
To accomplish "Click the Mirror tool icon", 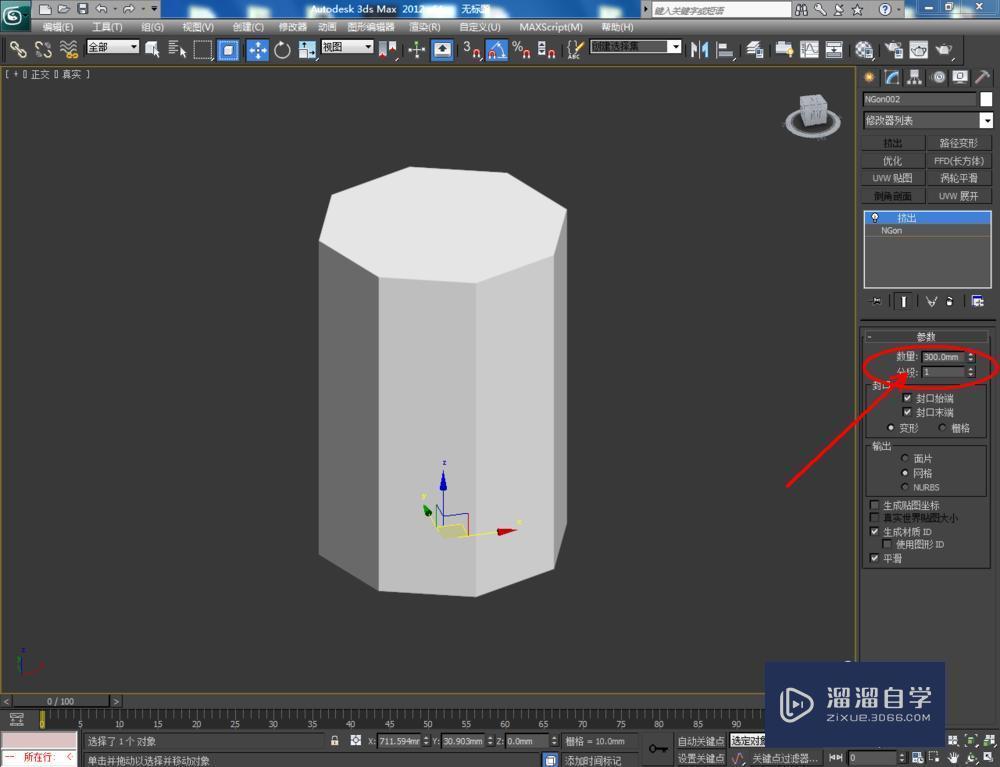I will click(x=700, y=50).
